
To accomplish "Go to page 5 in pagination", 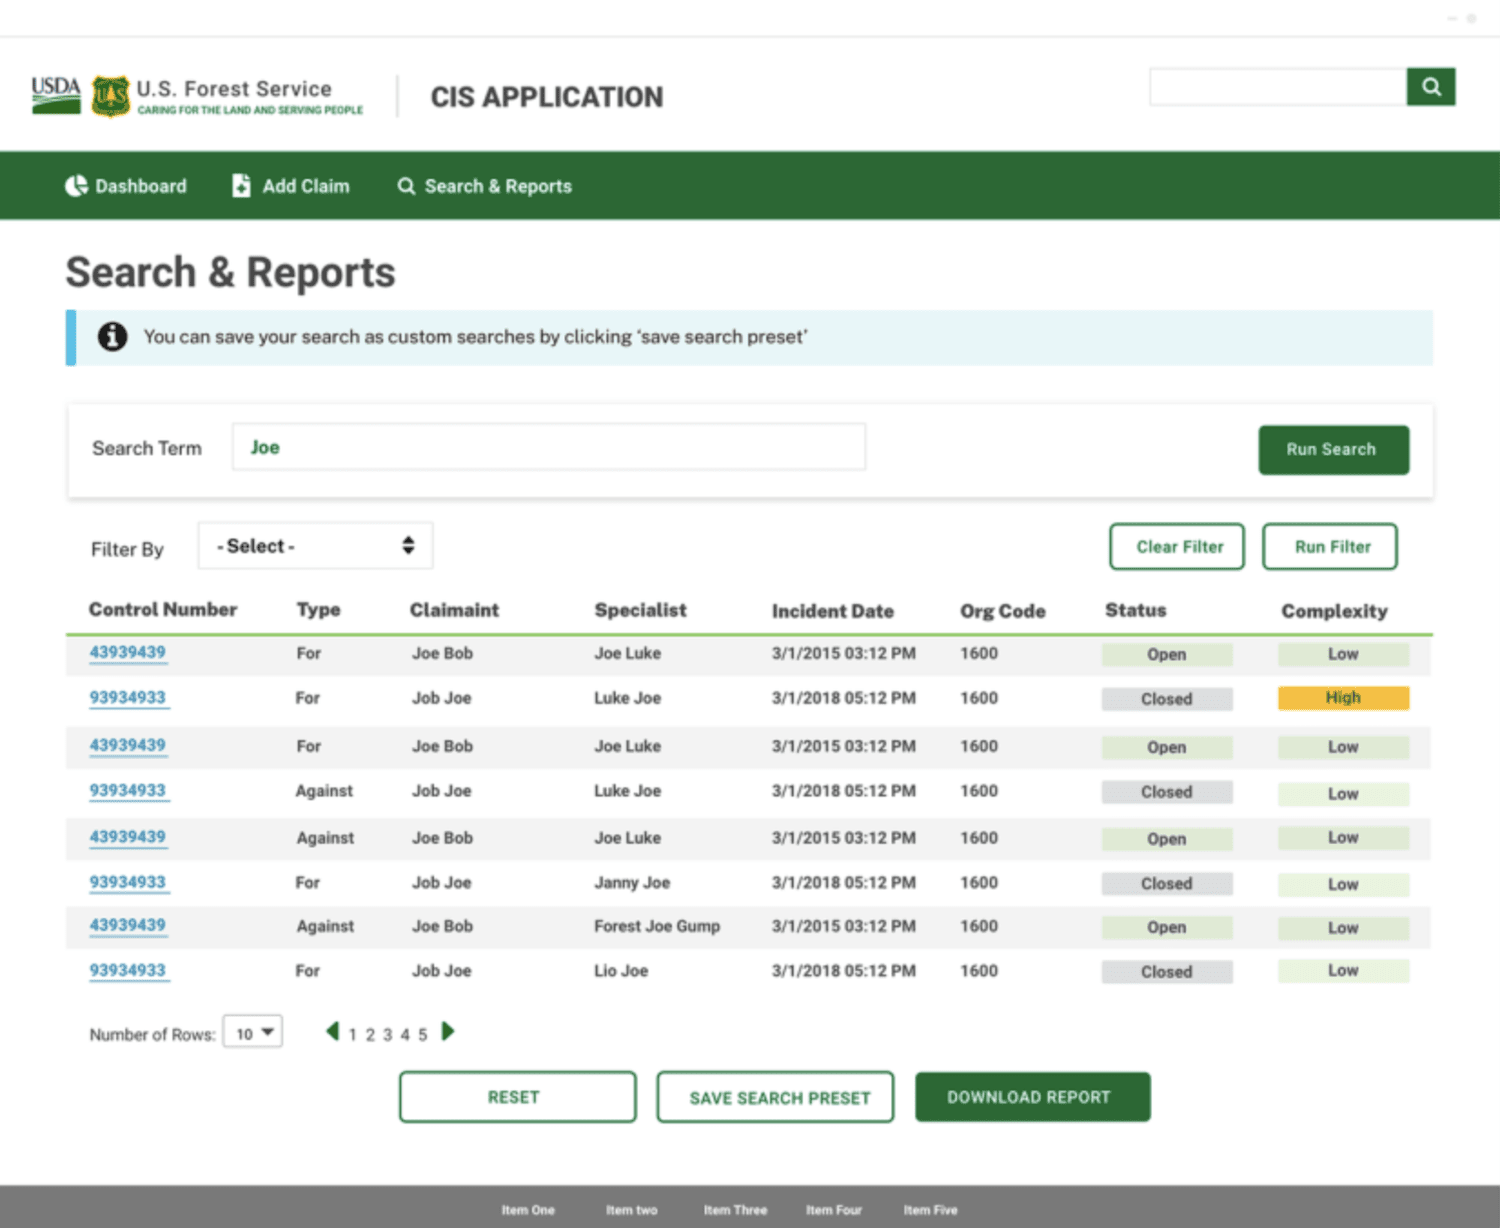I will [423, 1035].
